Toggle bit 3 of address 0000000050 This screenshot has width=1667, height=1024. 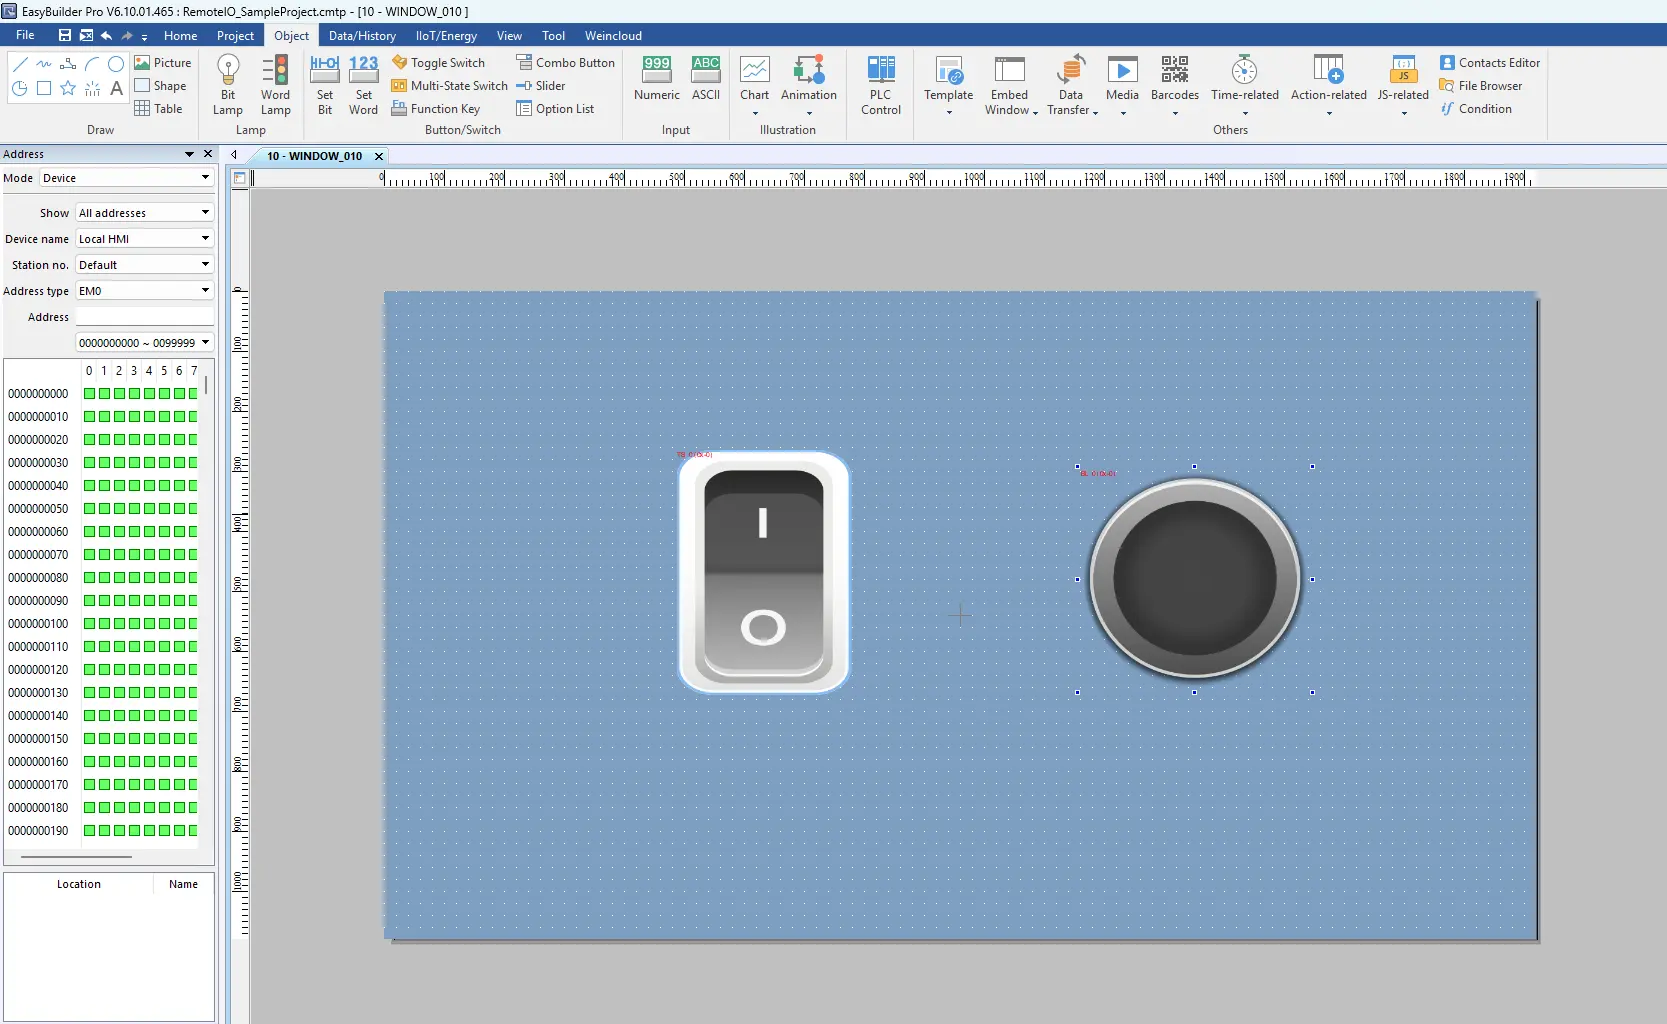pyautogui.click(x=133, y=508)
